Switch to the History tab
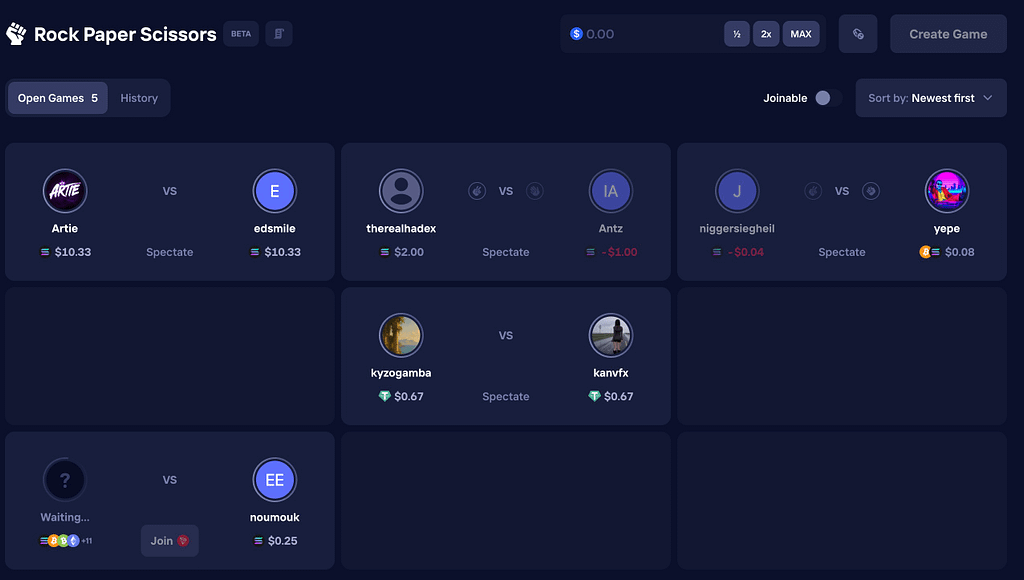The height and width of the screenshot is (580, 1024). click(139, 98)
